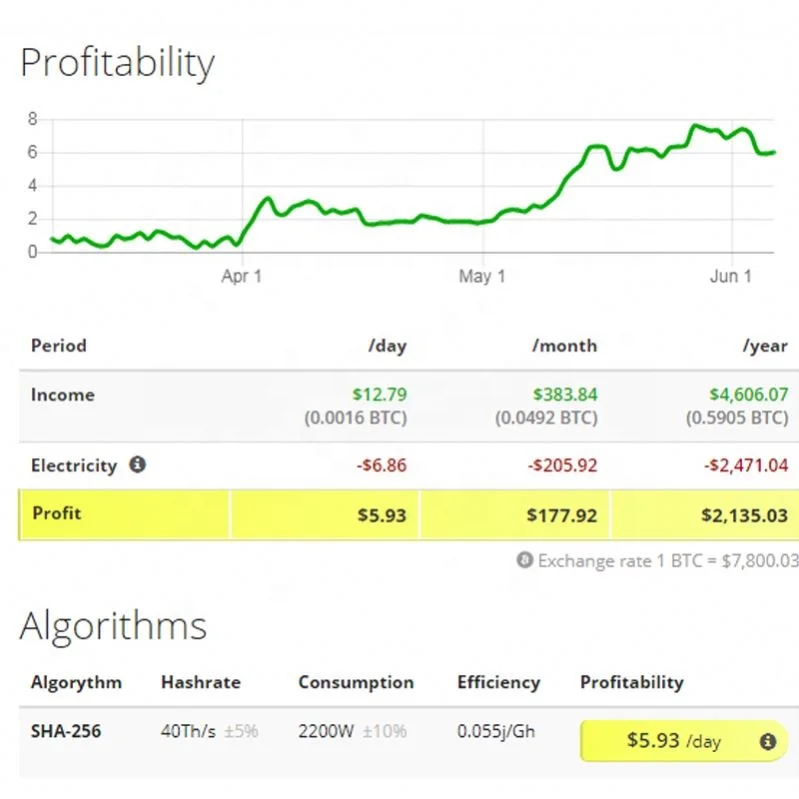This screenshot has height=799, width=799.
Task: Click the Hashrate column header
Action: pos(200,682)
